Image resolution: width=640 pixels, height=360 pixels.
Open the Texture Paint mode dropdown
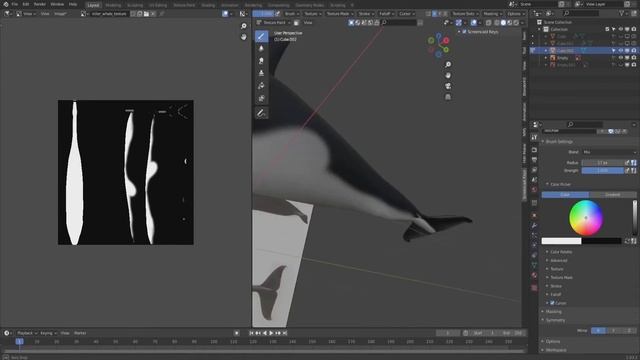274,22
